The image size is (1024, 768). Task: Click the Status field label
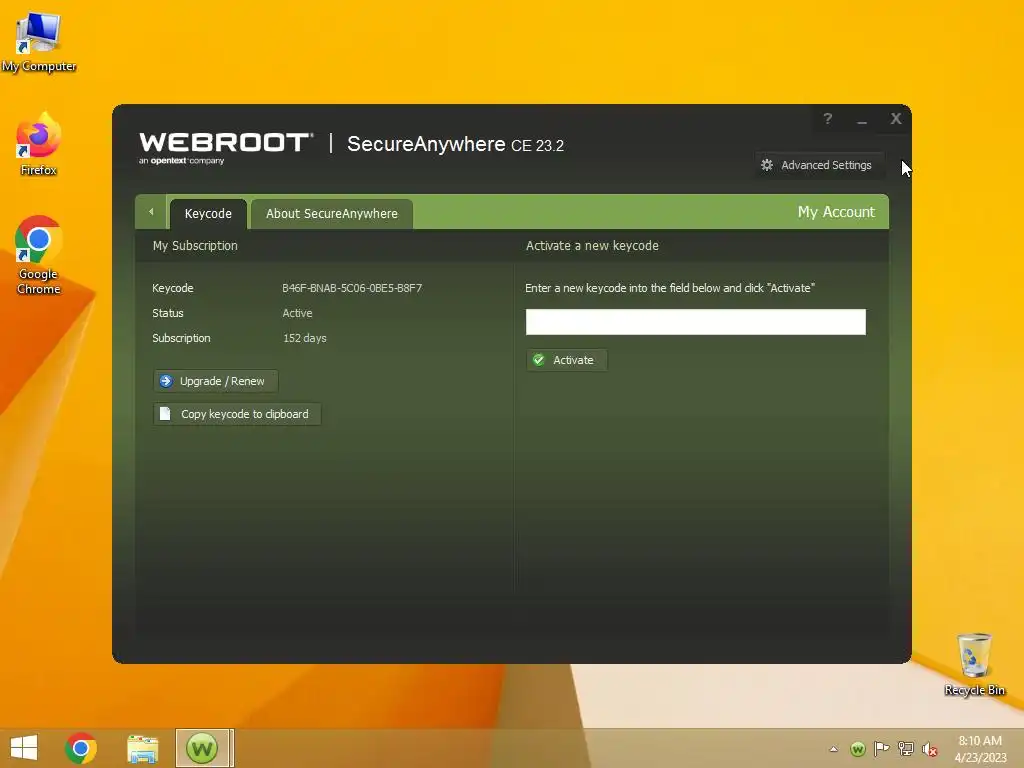click(x=168, y=313)
